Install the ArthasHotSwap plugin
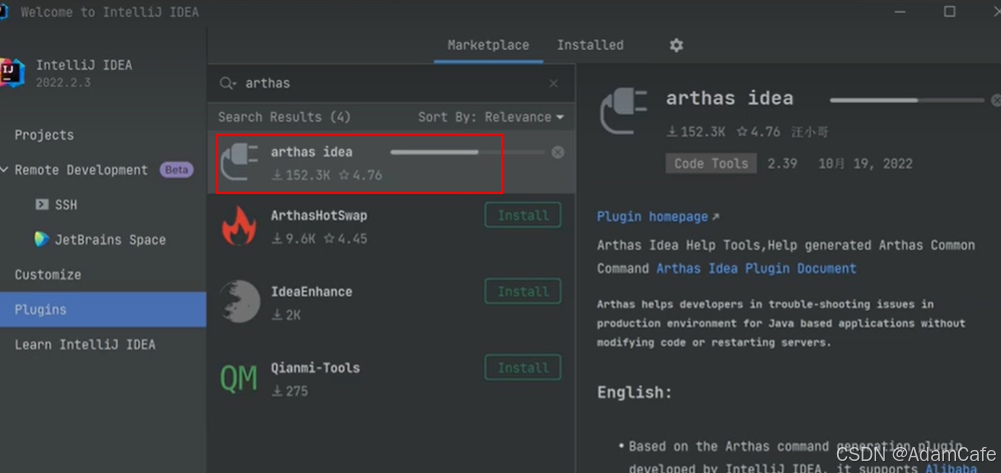 point(523,215)
